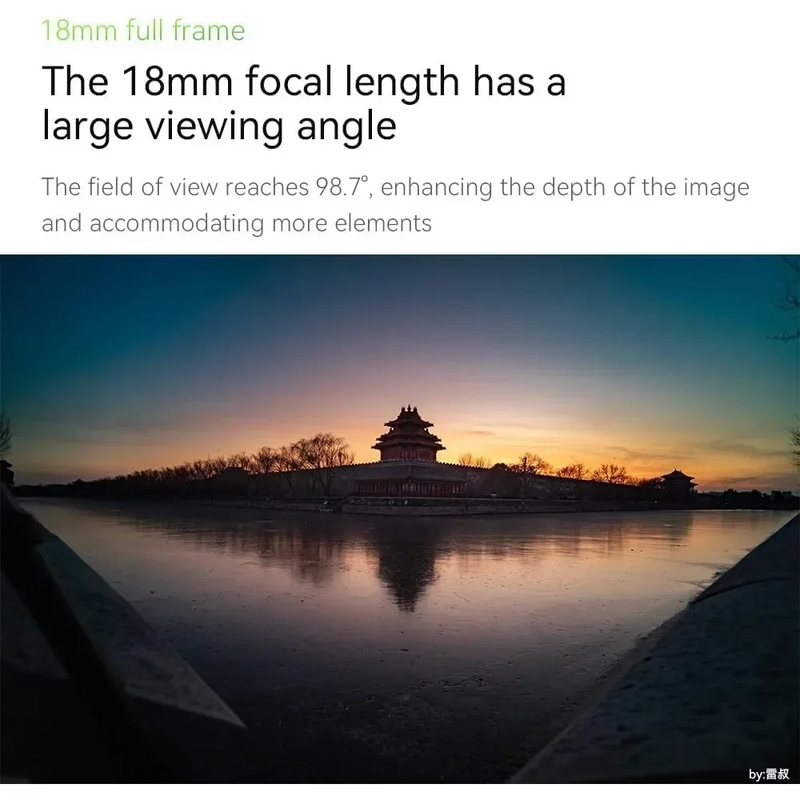Click the "large viewing angle" headline line
This screenshot has height=800, width=800.
[x=219, y=126]
